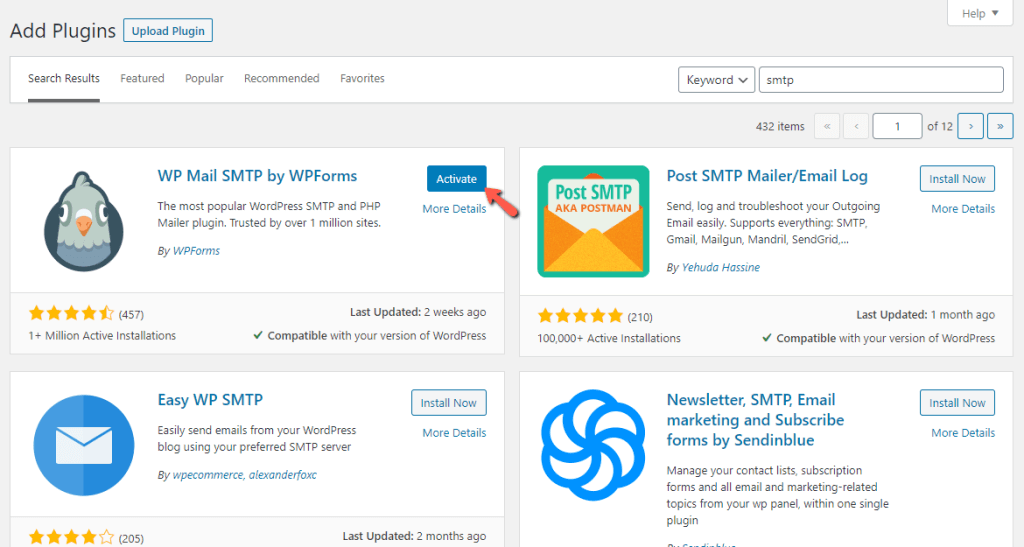Open More Details for Post SMTP Mailer

[x=963, y=209]
